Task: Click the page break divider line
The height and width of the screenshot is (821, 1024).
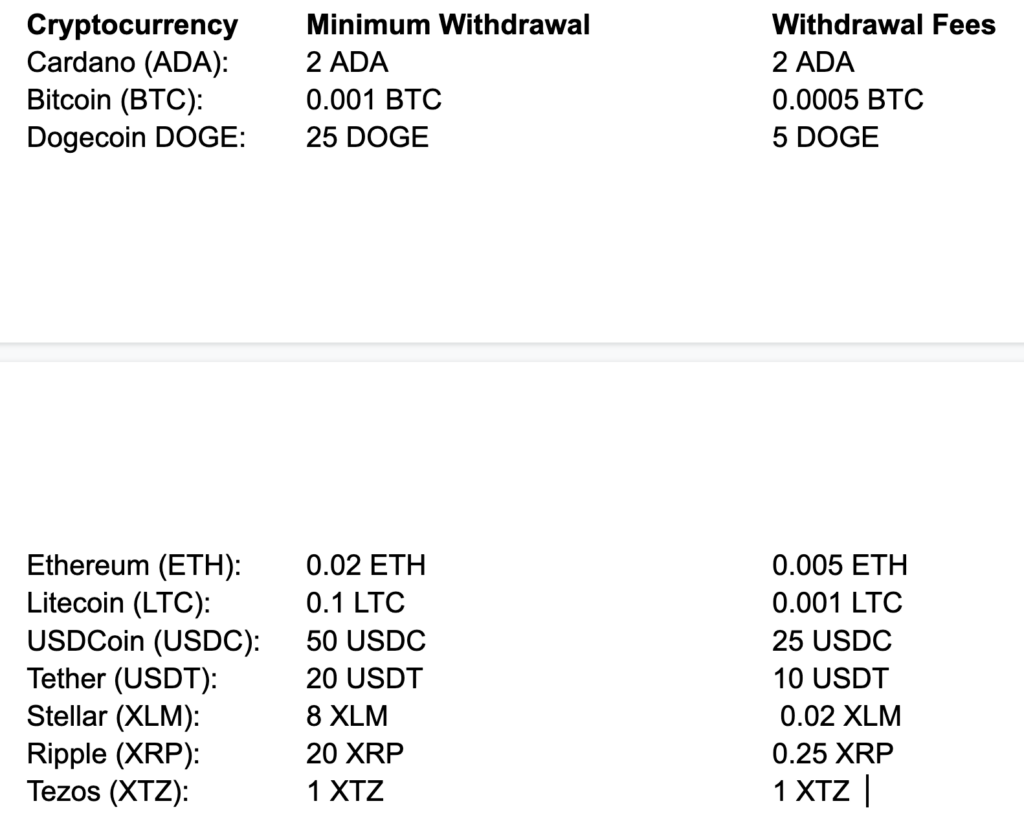Action: pos(512,345)
